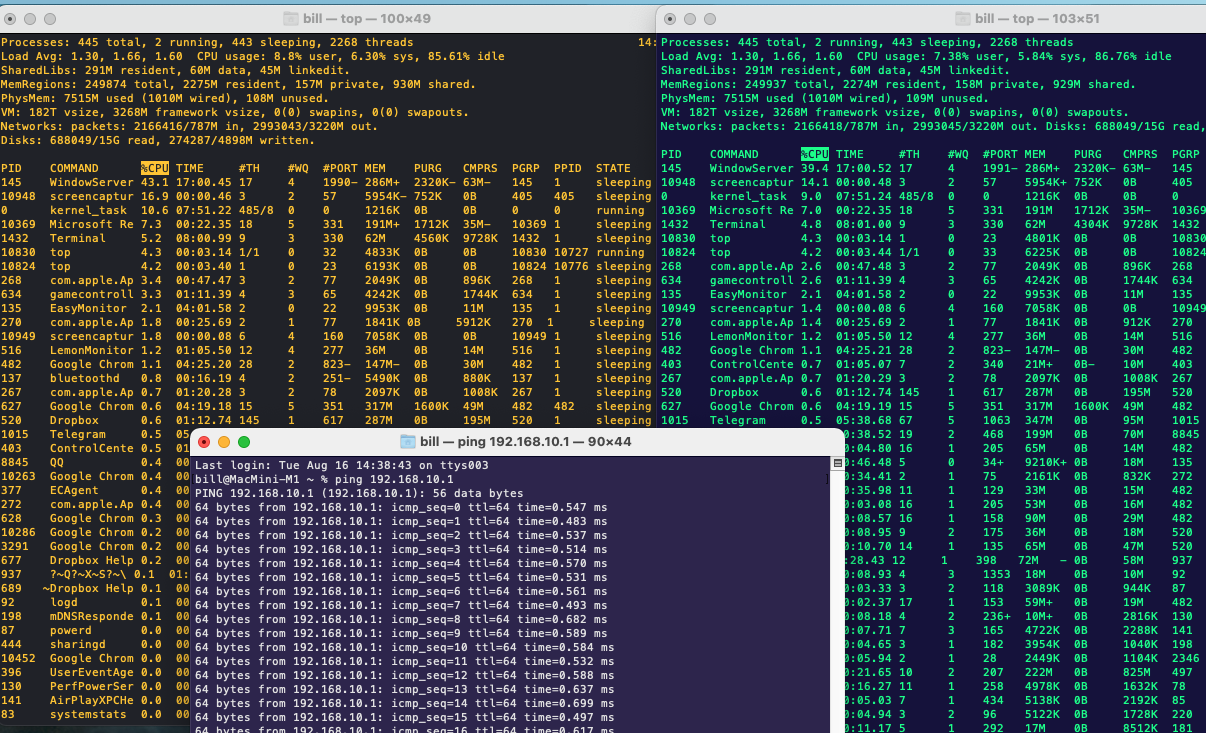Click the WindowServer row in left top window

(x=326, y=182)
